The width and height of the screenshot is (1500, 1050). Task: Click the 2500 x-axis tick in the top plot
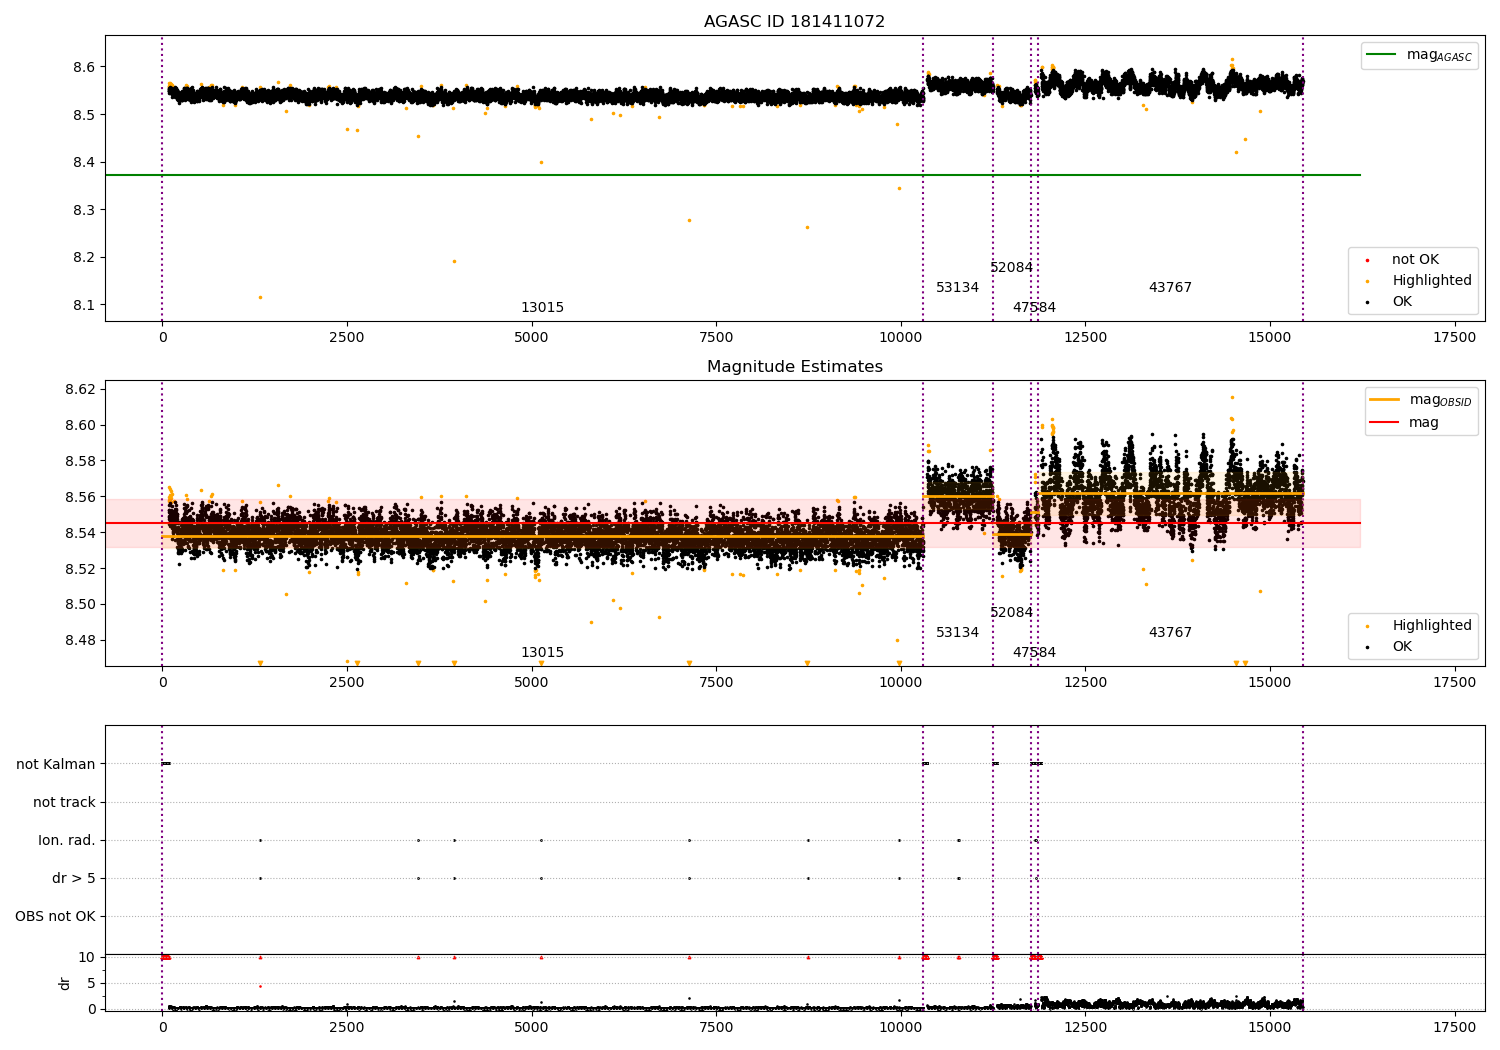(x=347, y=338)
